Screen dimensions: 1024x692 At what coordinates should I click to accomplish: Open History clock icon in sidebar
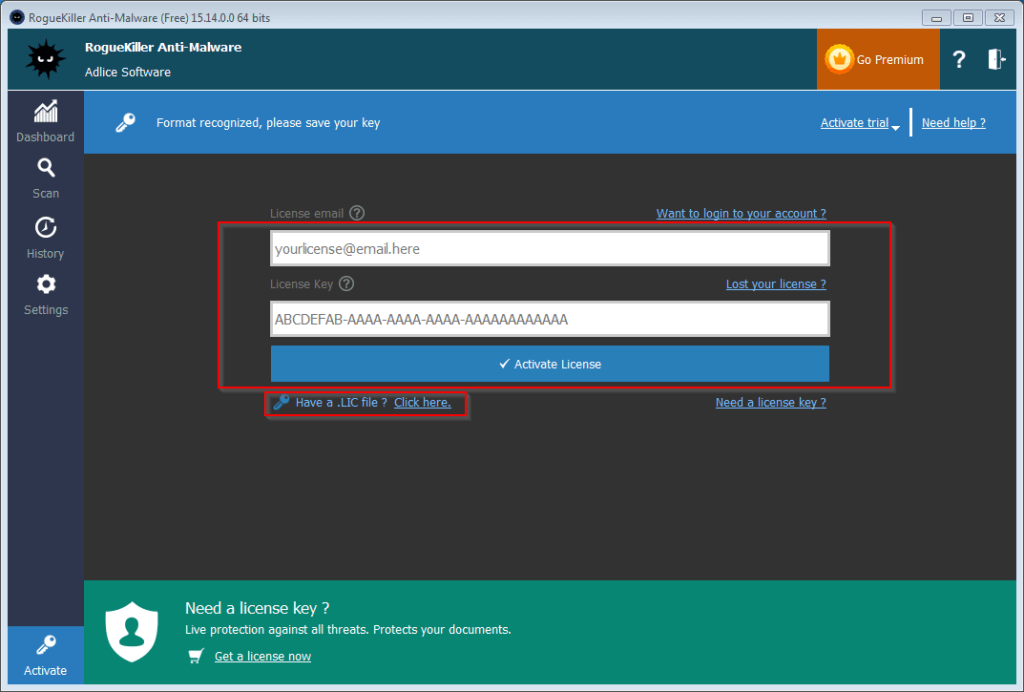(x=45, y=227)
